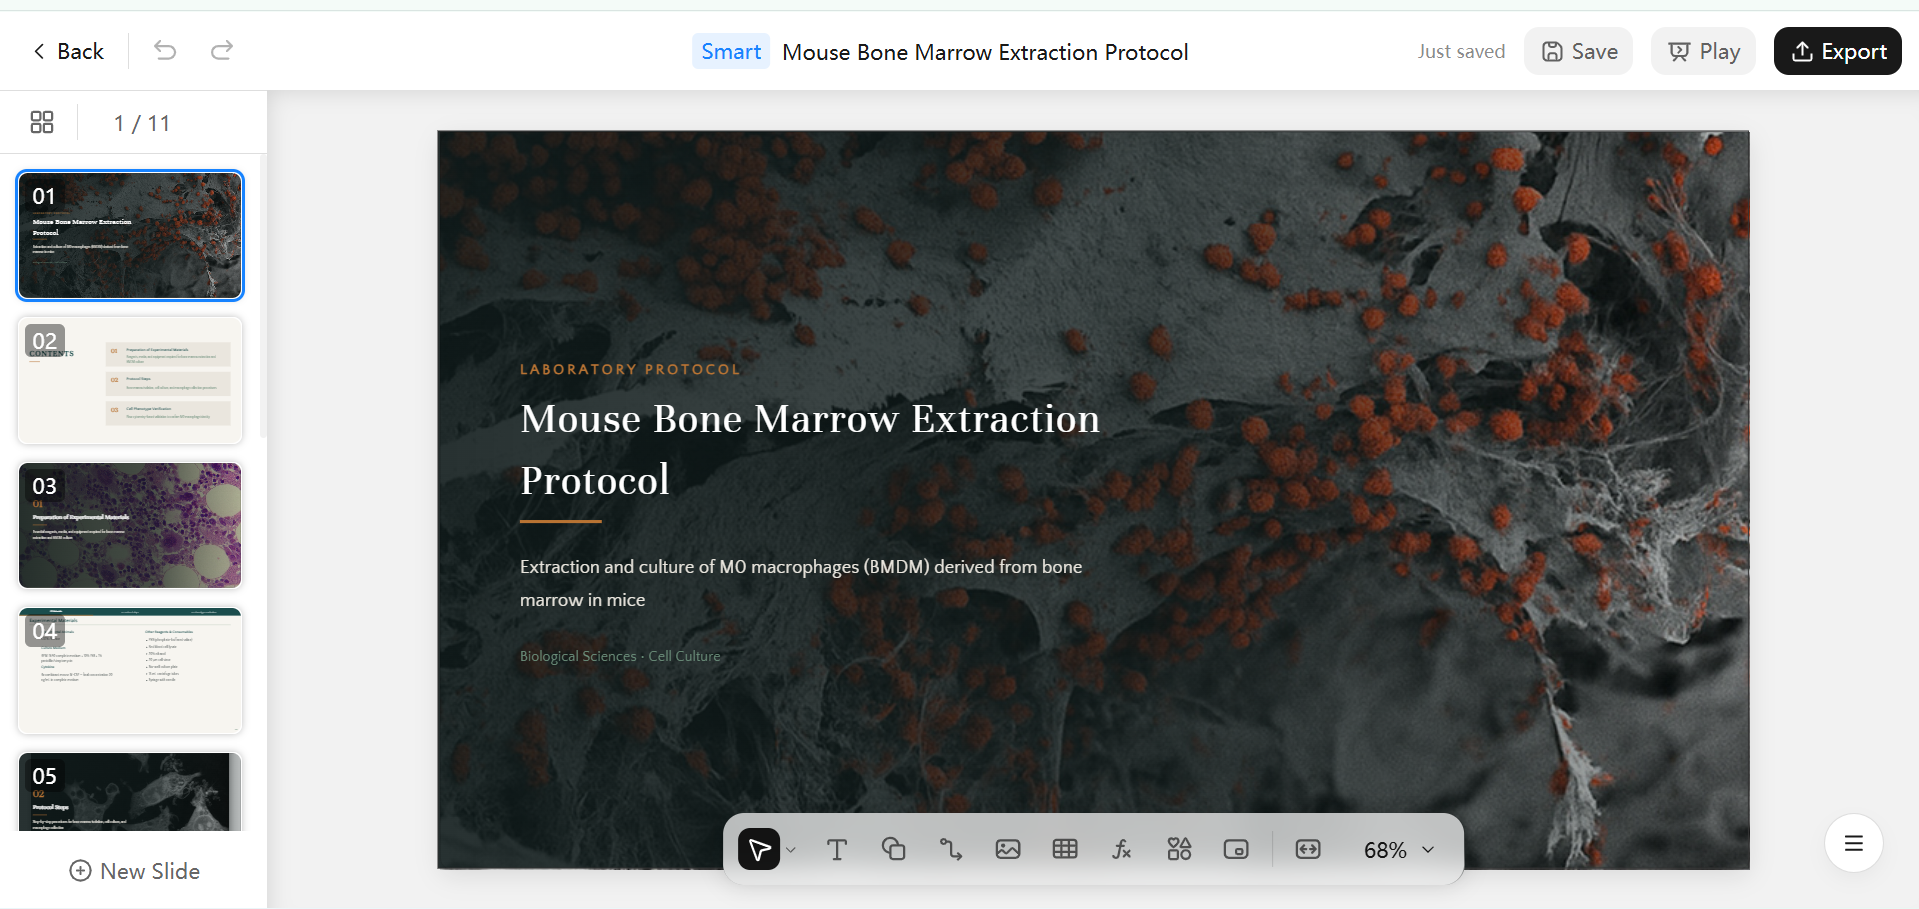This screenshot has width=1919, height=909.
Task: Click the slide panel scrollbar
Action: point(263,295)
